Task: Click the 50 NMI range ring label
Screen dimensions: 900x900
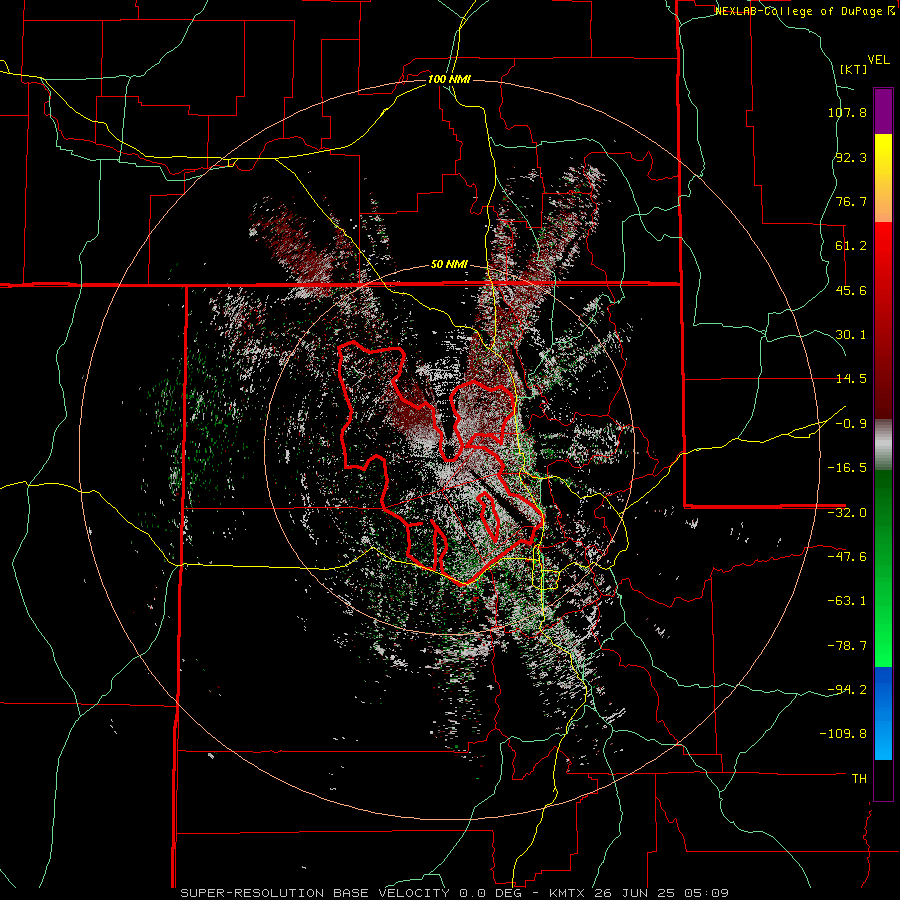Action: coord(449,265)
